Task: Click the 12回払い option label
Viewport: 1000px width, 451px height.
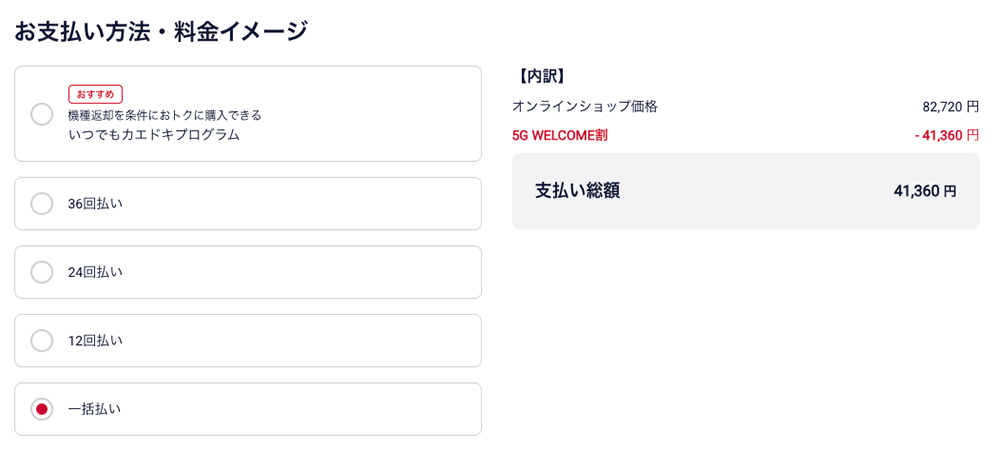Action: [x=95, y=341]
